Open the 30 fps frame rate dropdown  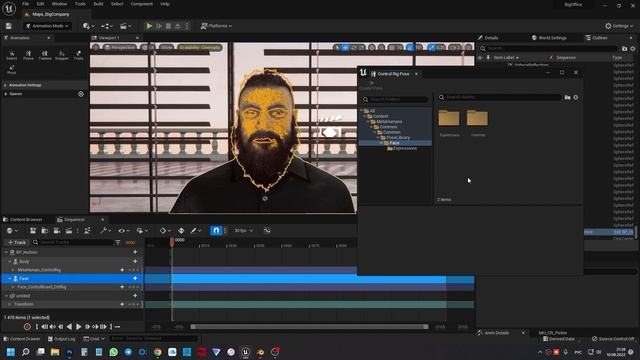(243, 231)
